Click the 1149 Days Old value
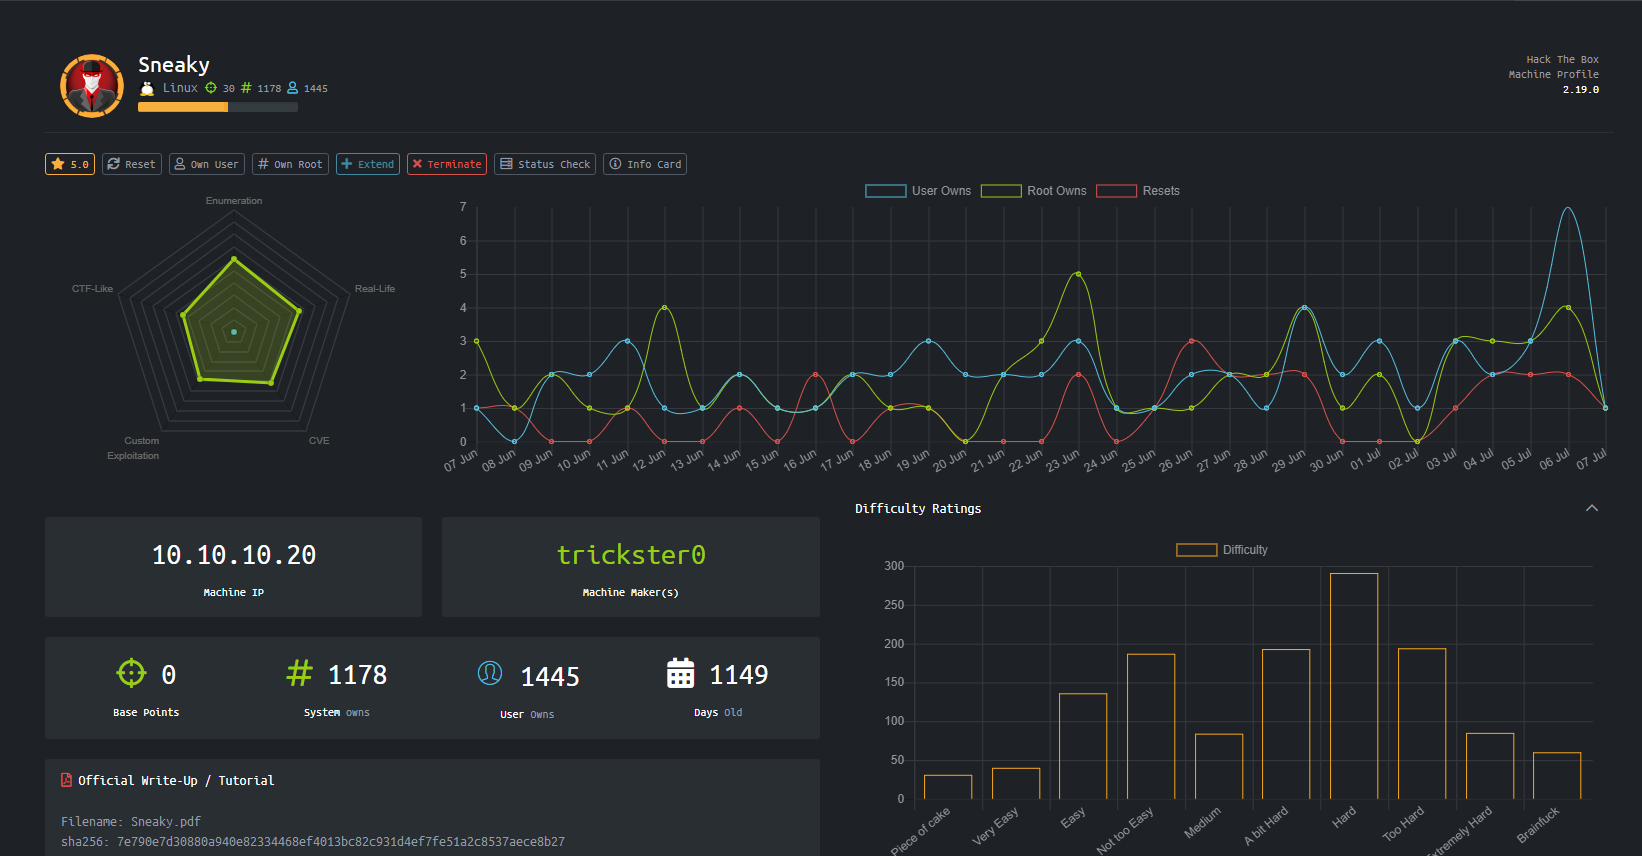The image size is (1642, 856). coord(739,675)
